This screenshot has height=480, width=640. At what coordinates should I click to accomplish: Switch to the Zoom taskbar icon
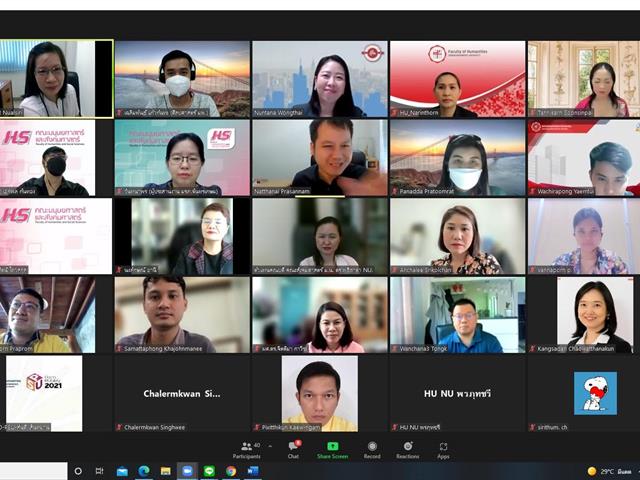point(187,471)
